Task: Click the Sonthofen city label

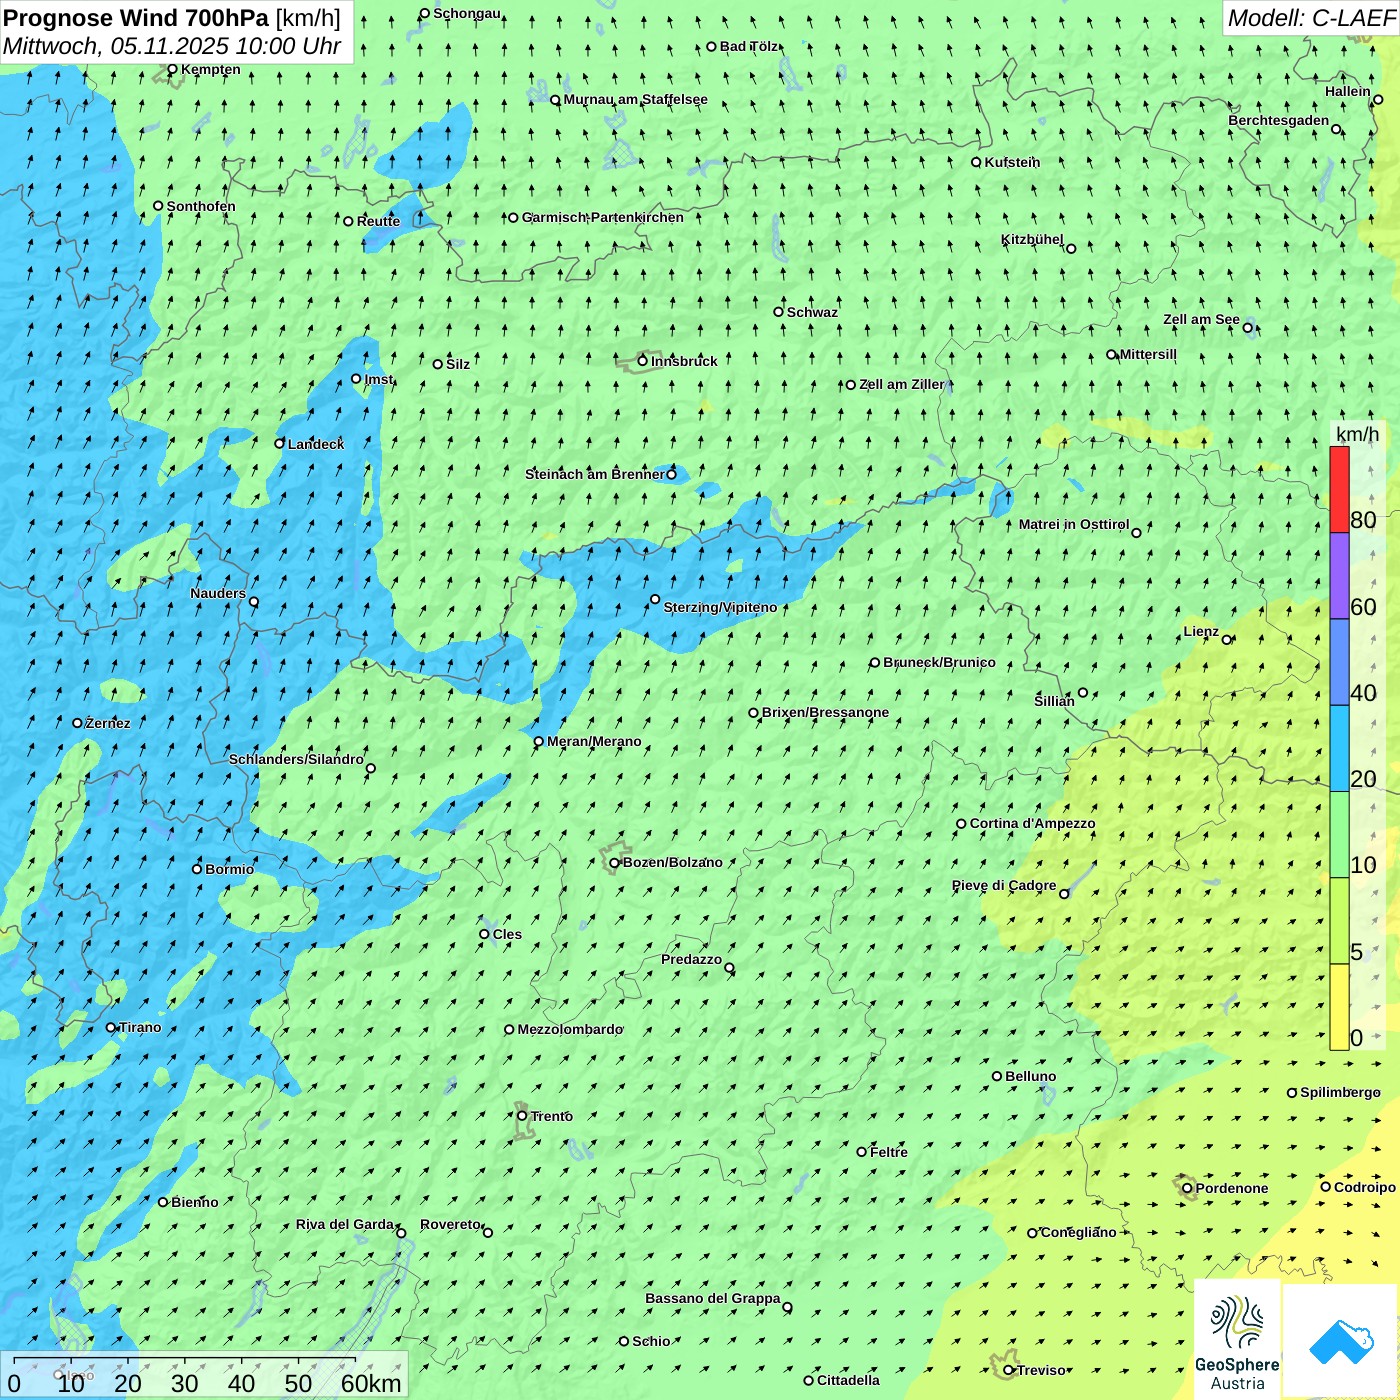Action: coord(201,206)
